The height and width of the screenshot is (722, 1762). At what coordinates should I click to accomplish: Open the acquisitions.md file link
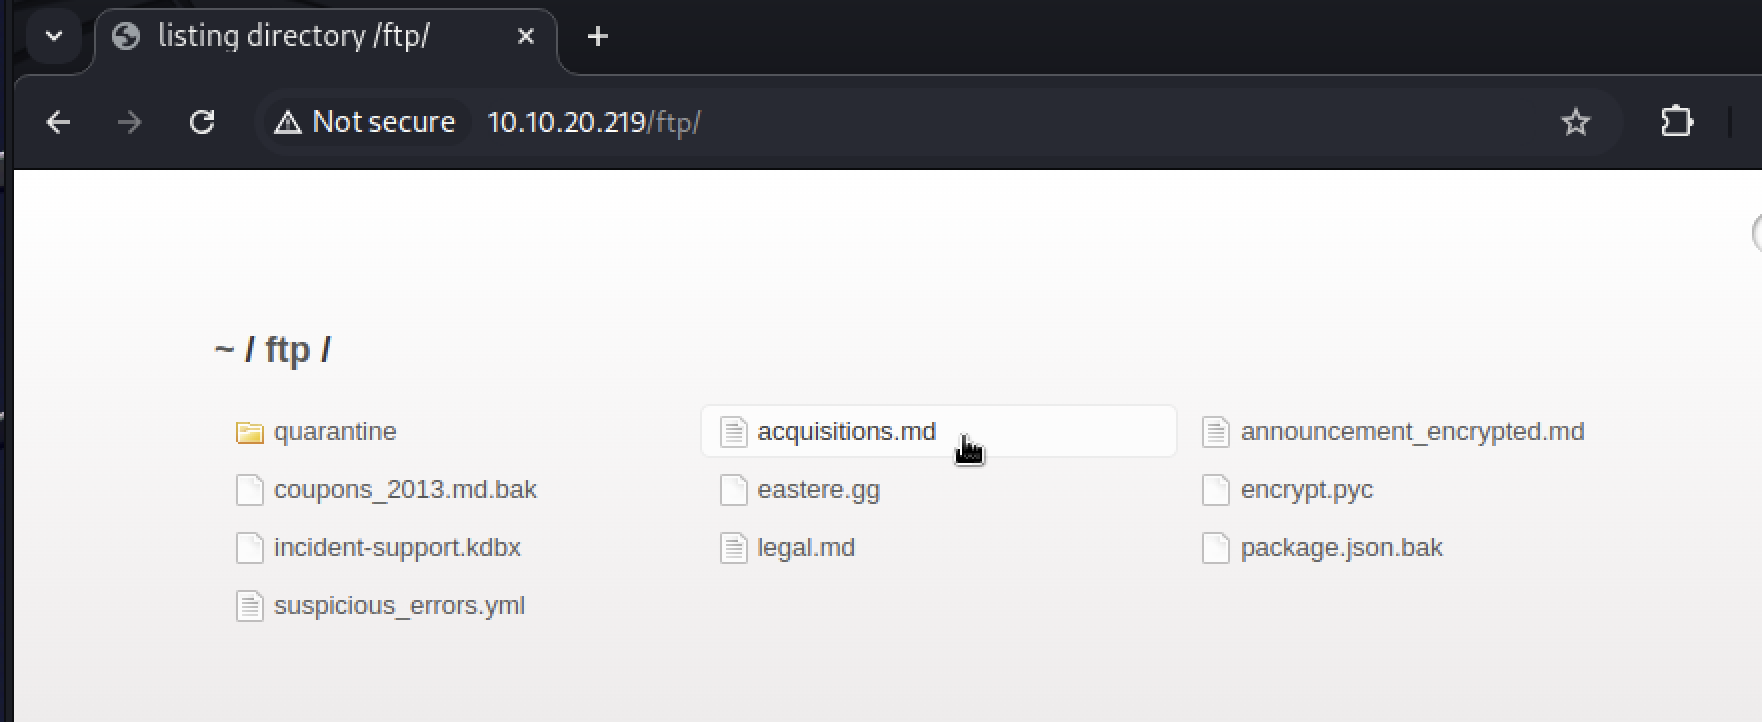[x=846, y=431]
